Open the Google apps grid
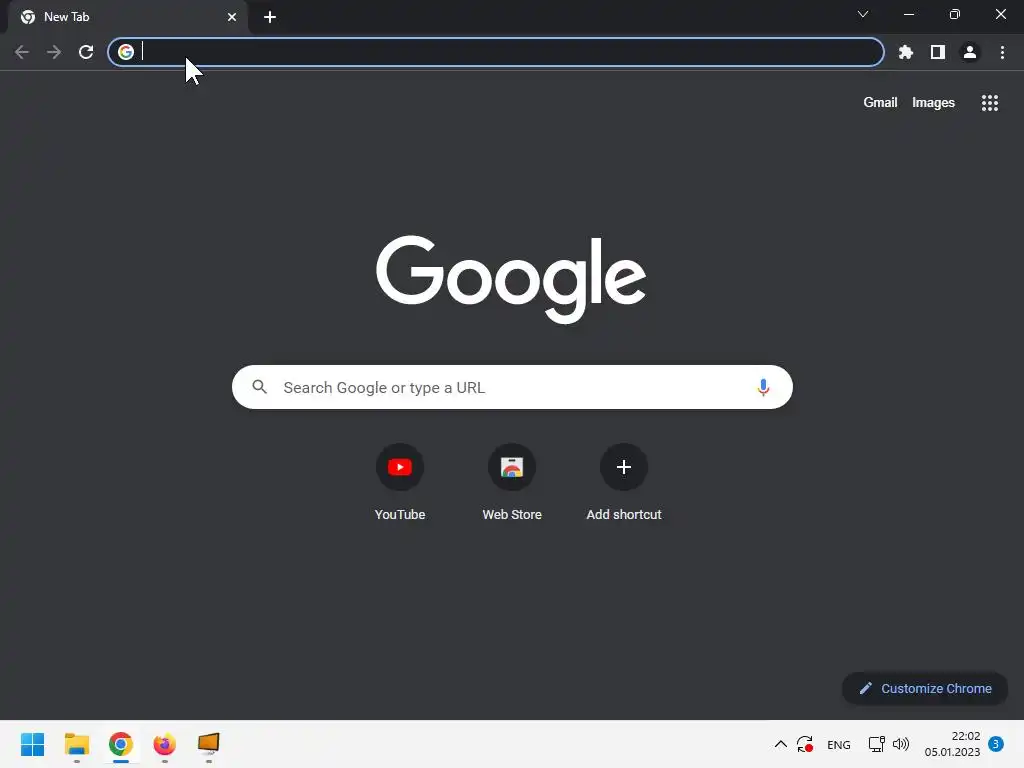Image resolution: width=1024 pixels, height=768 pixels. (990, 103)
